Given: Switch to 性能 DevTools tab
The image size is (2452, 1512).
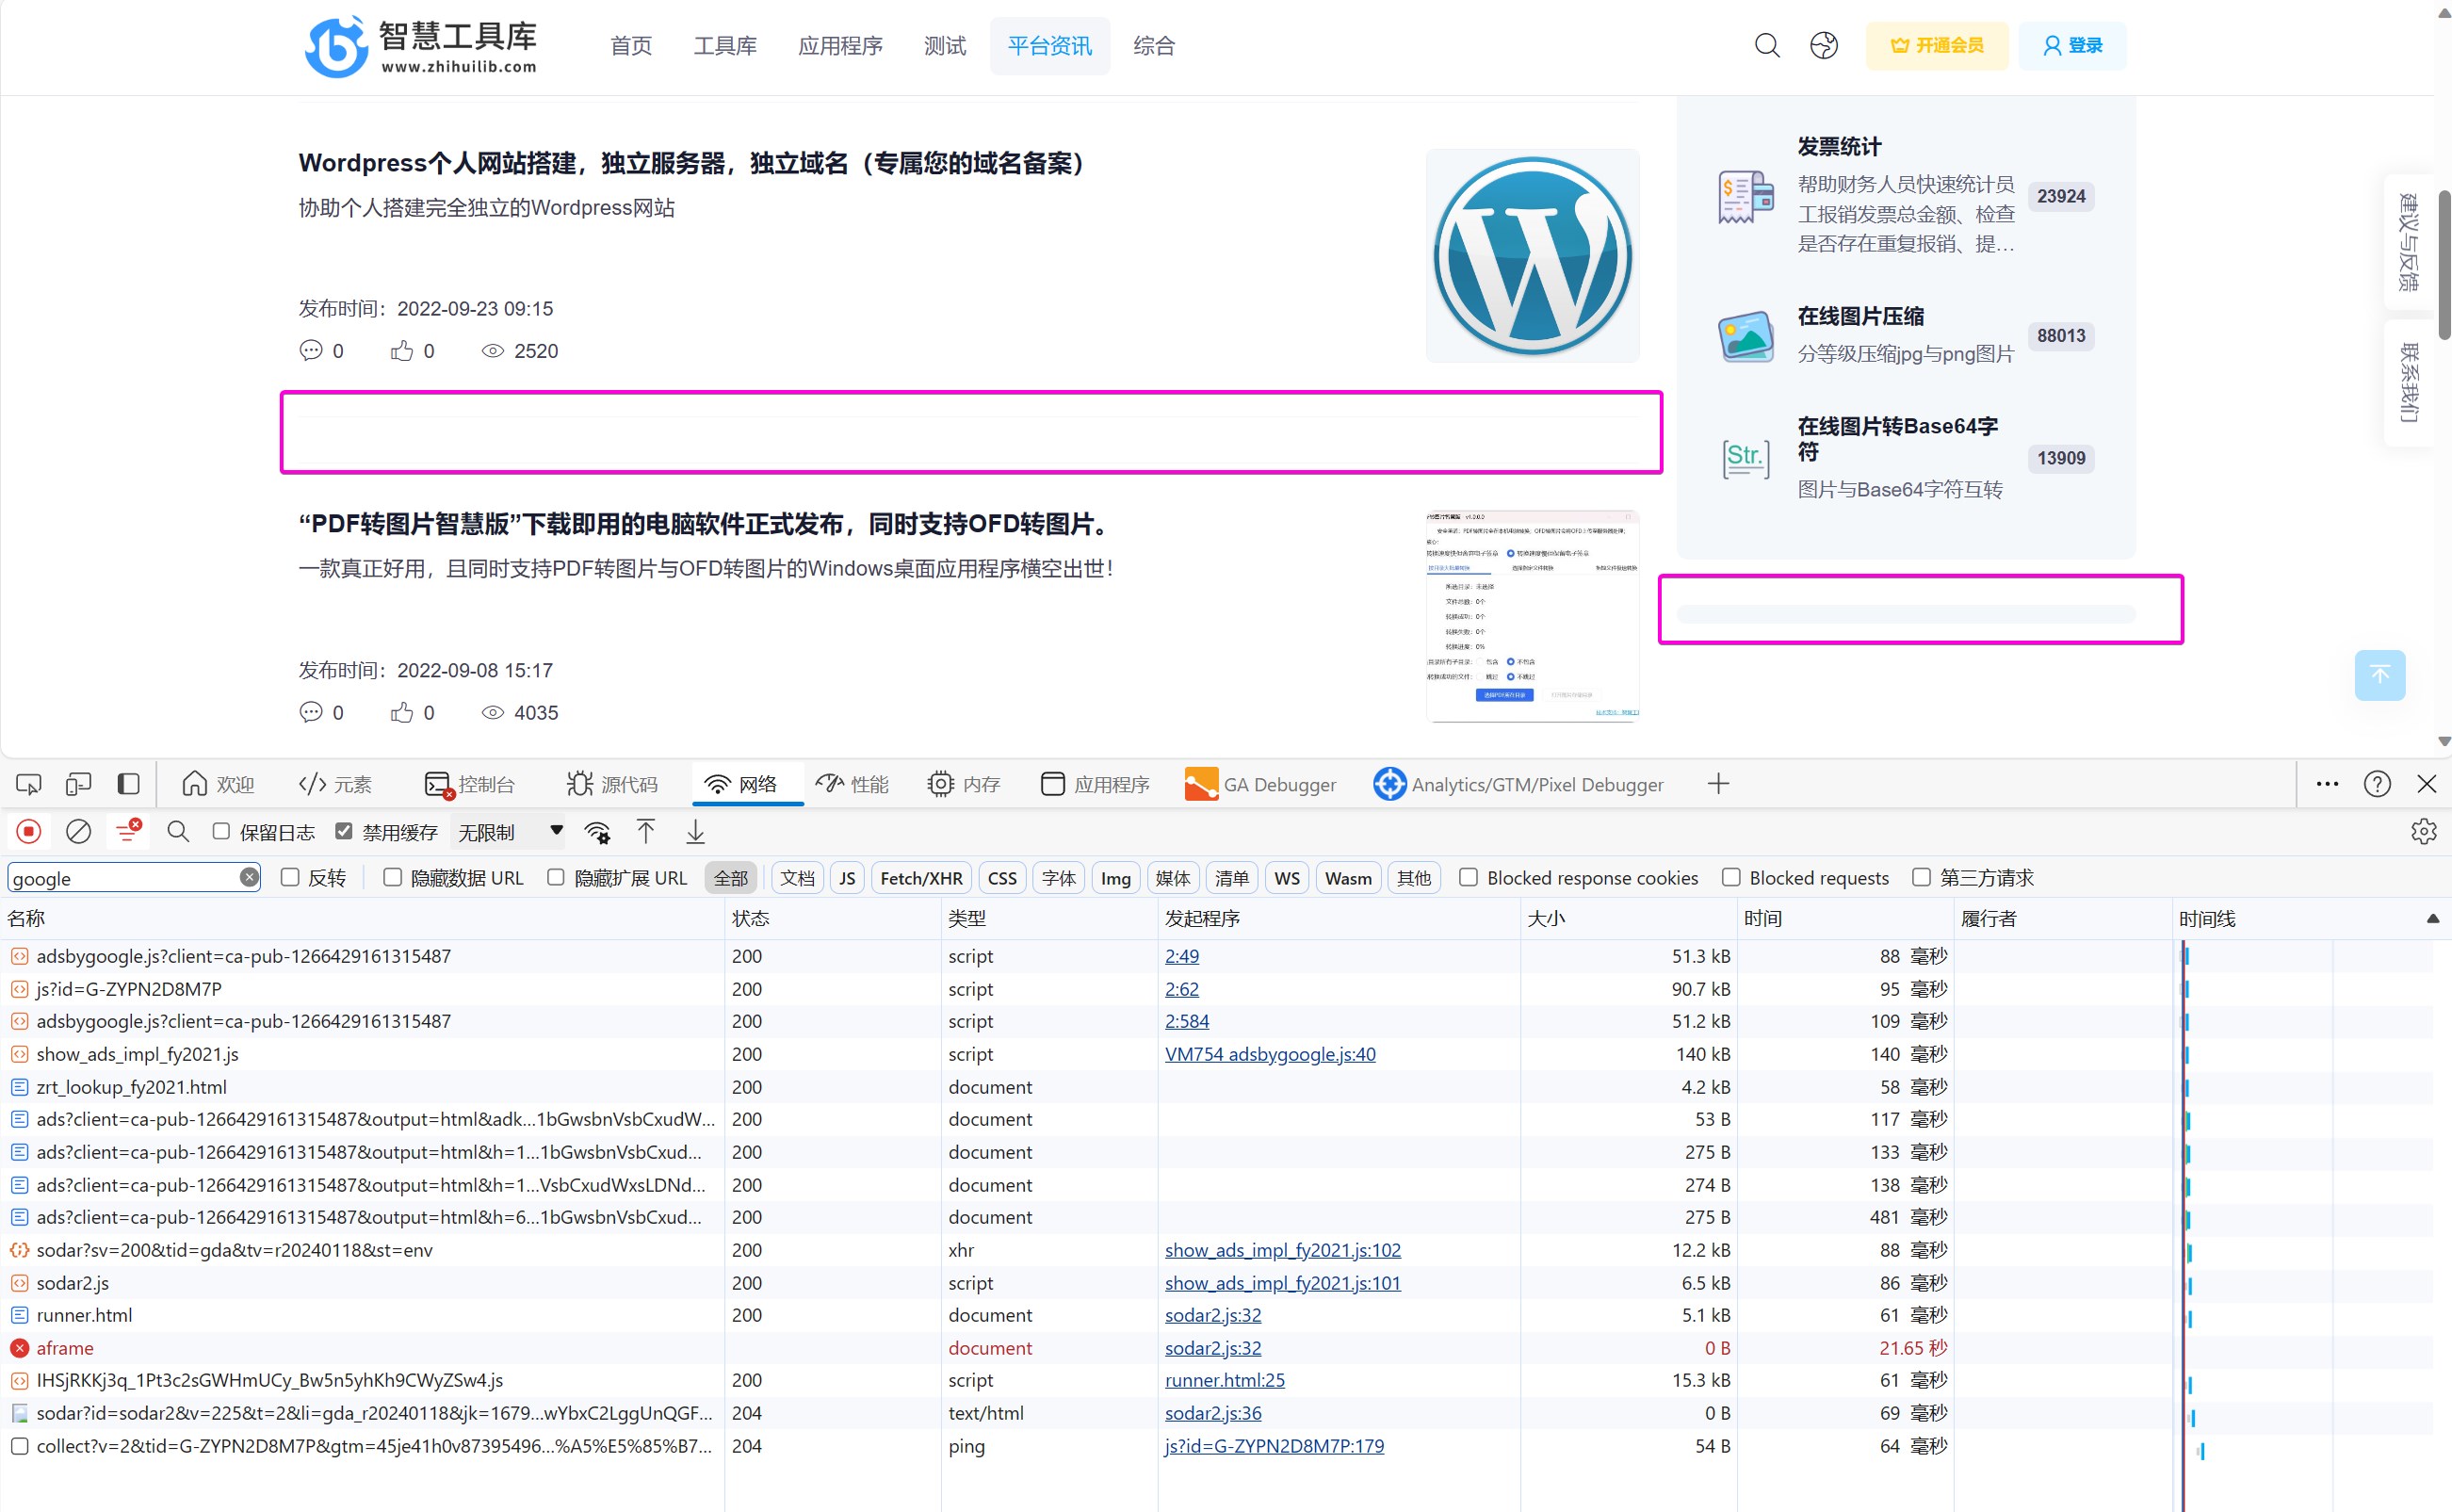Looking at the screenshot, I should coord(852,784).
